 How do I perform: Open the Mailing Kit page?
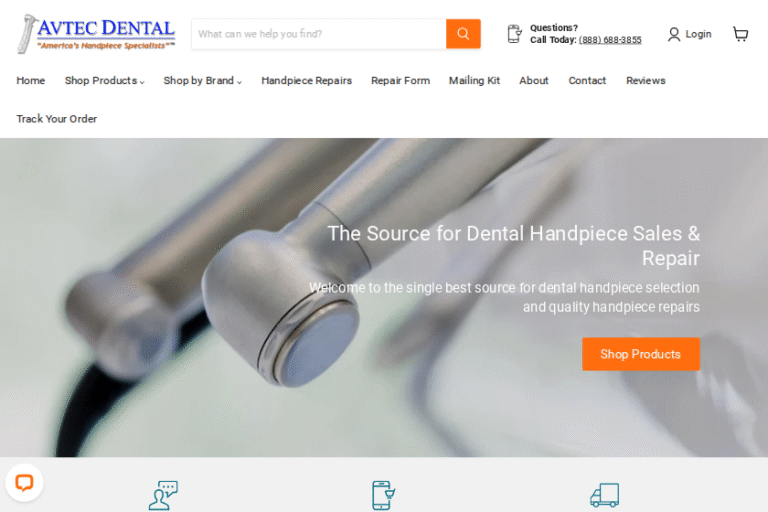tap(474, 81)
